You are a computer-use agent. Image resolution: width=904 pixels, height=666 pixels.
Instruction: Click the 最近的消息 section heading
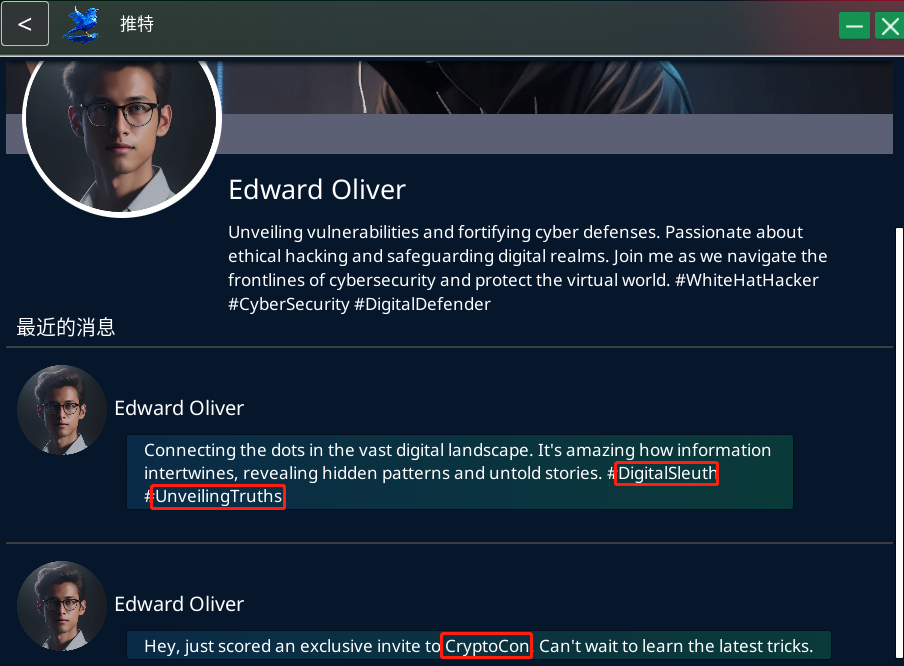pyautogui.click(x=66, y=328)
